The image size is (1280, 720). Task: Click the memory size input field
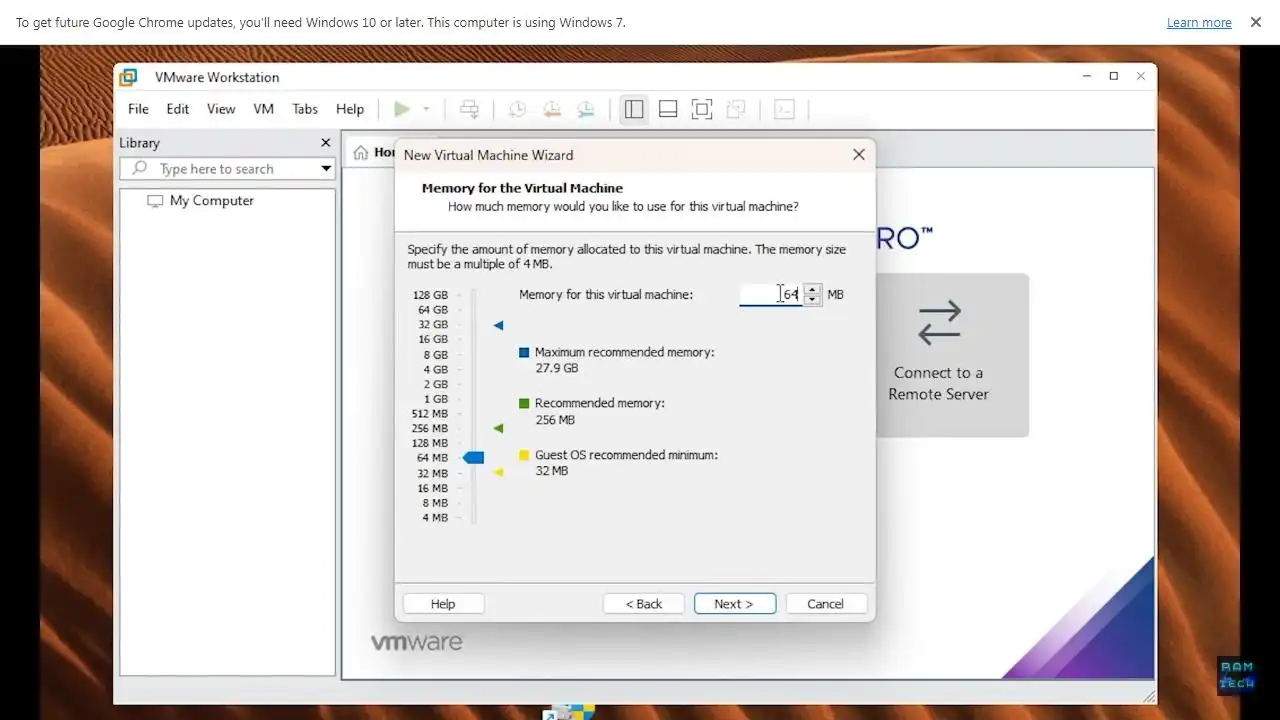771,294
